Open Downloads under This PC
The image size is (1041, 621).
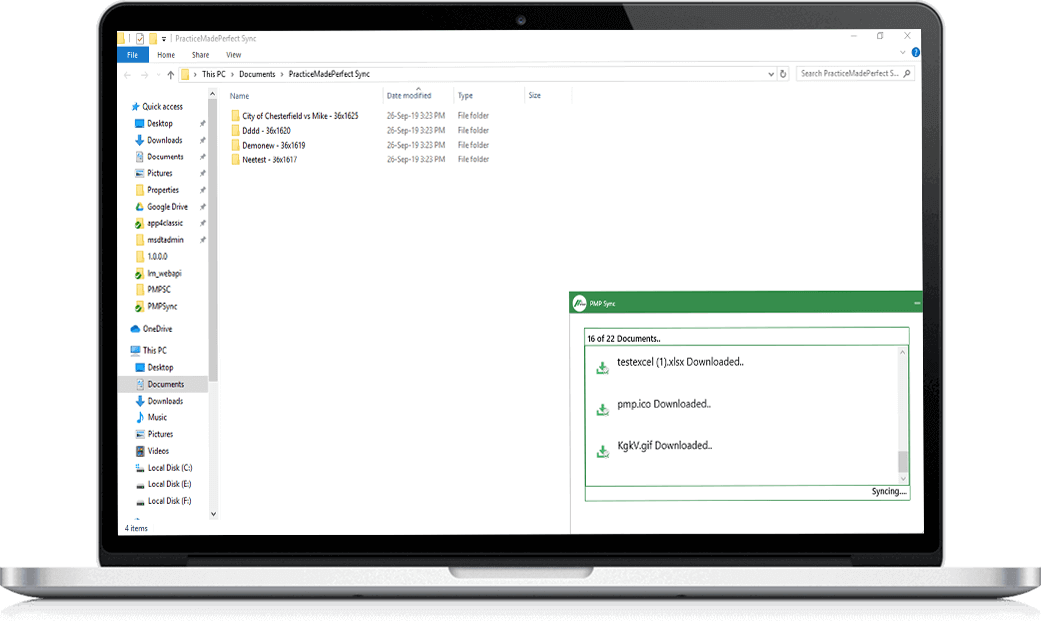pos(159,401)
